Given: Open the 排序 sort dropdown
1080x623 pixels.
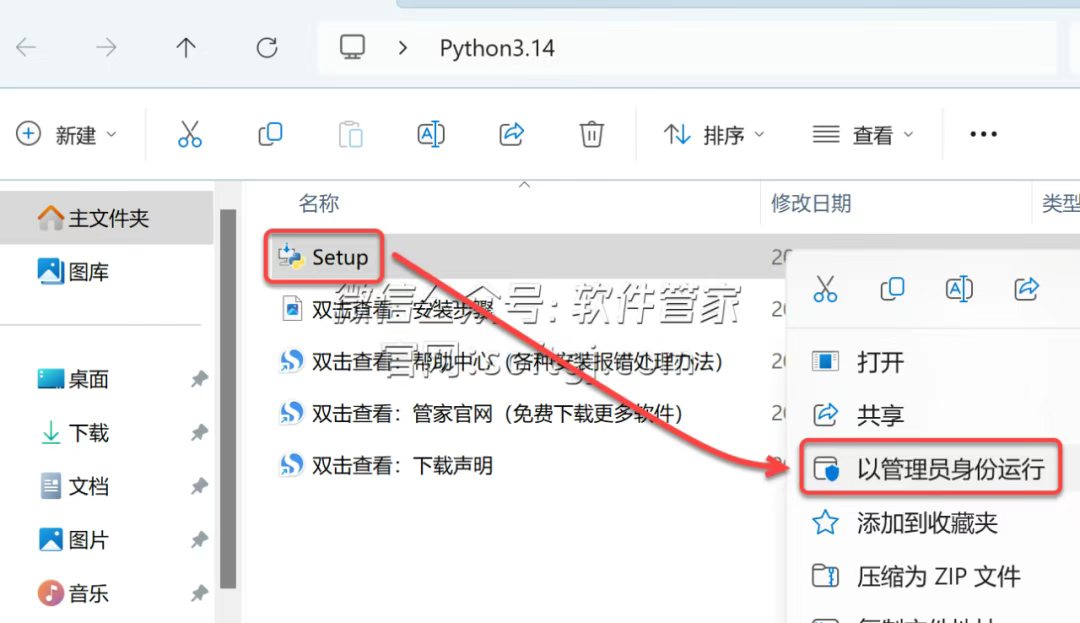Looking at the screenshot, I should click(x=714, y=135).
